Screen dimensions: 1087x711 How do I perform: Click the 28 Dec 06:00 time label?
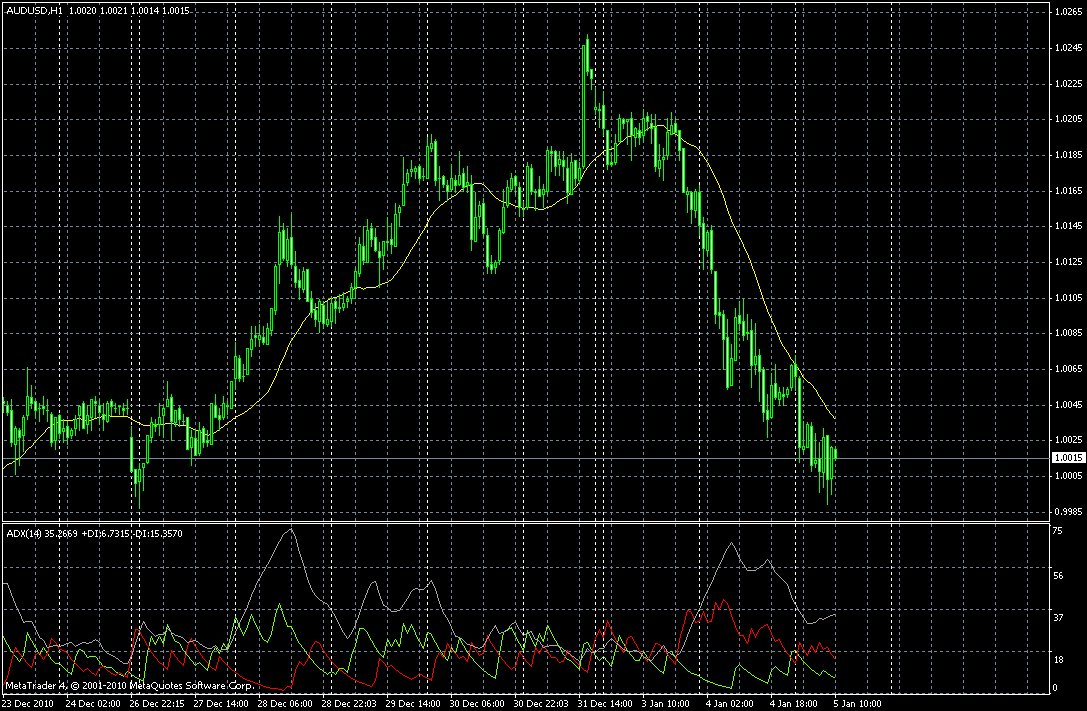pyautogui.click(x=285, y=703)
